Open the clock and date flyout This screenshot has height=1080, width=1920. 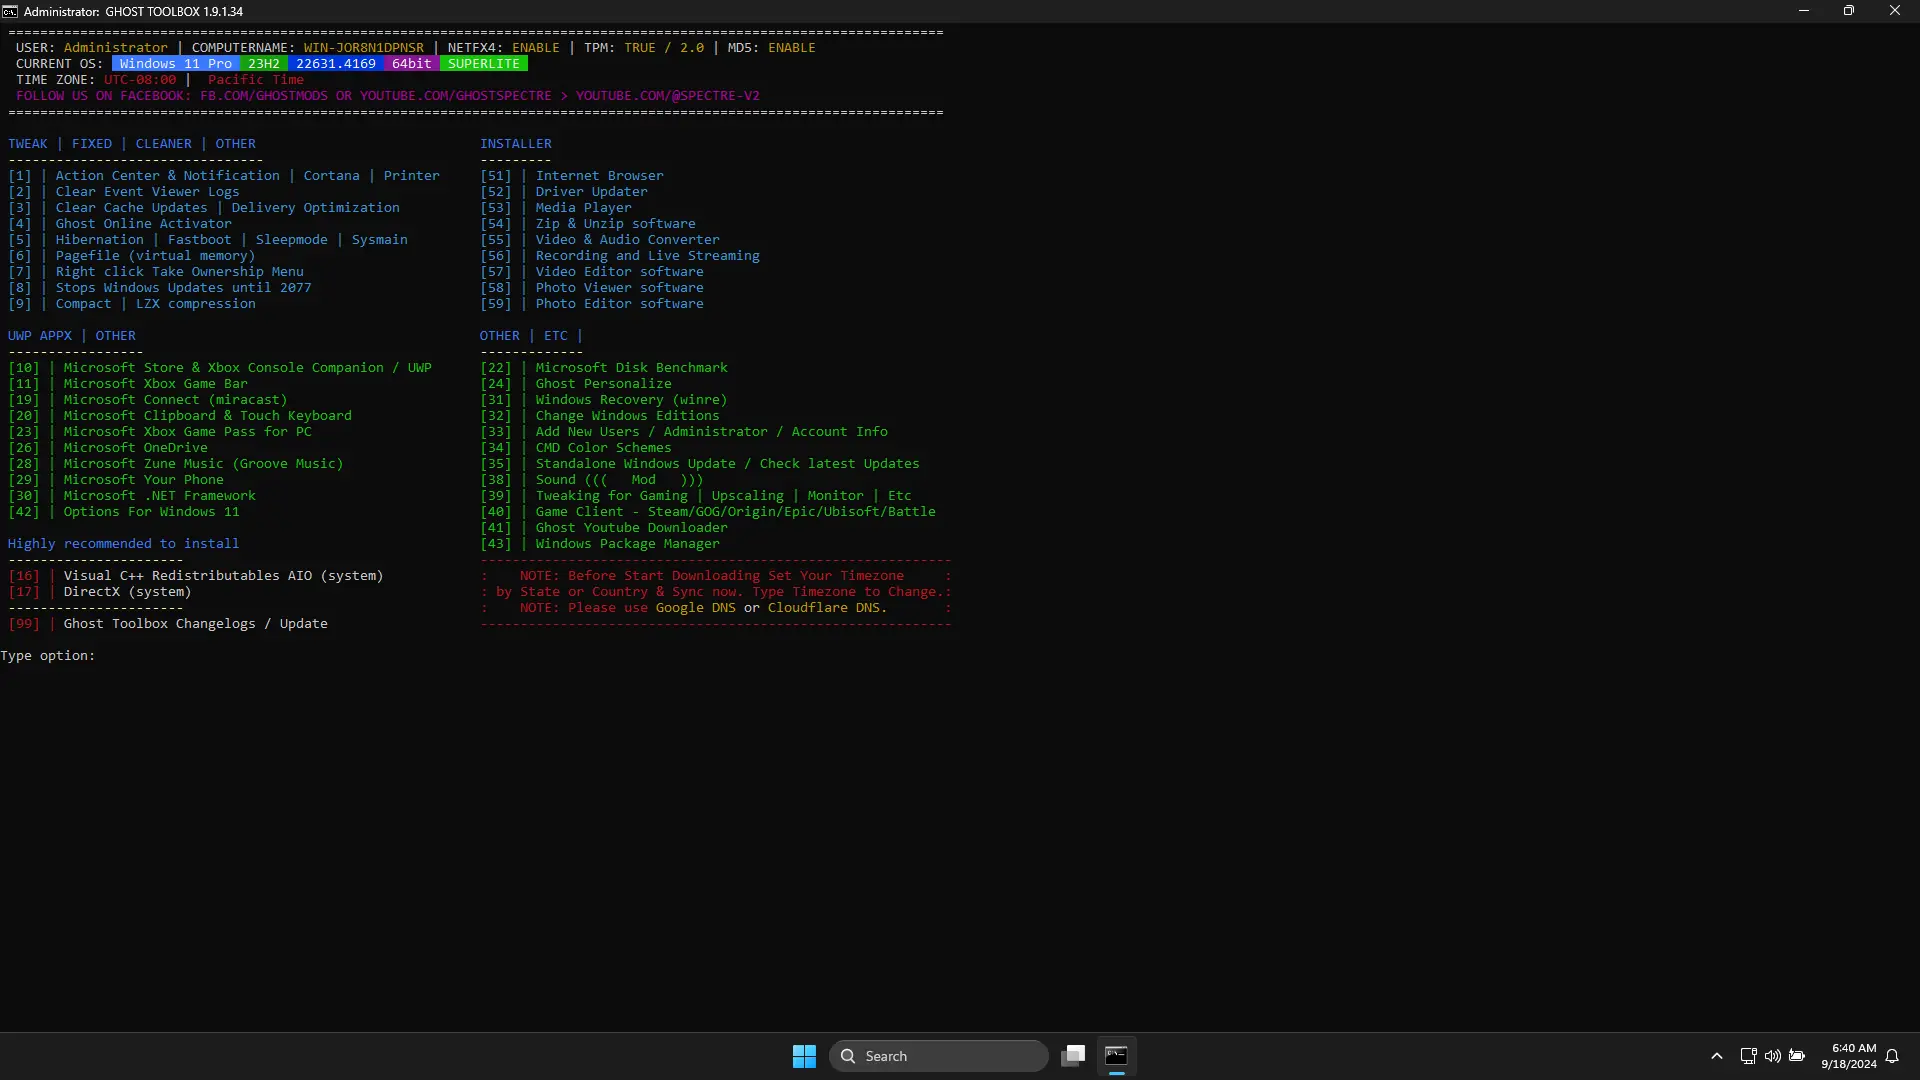(x=1849, y=1056)
